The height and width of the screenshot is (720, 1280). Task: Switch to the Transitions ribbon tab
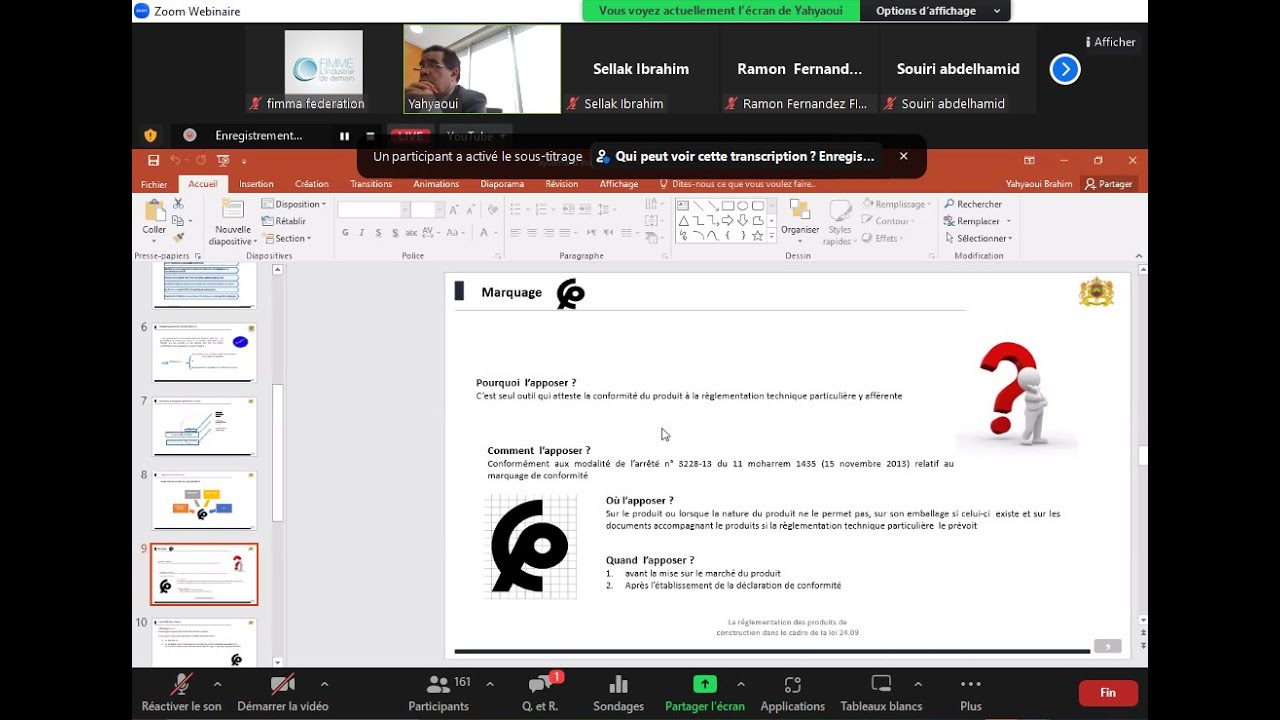371,184
